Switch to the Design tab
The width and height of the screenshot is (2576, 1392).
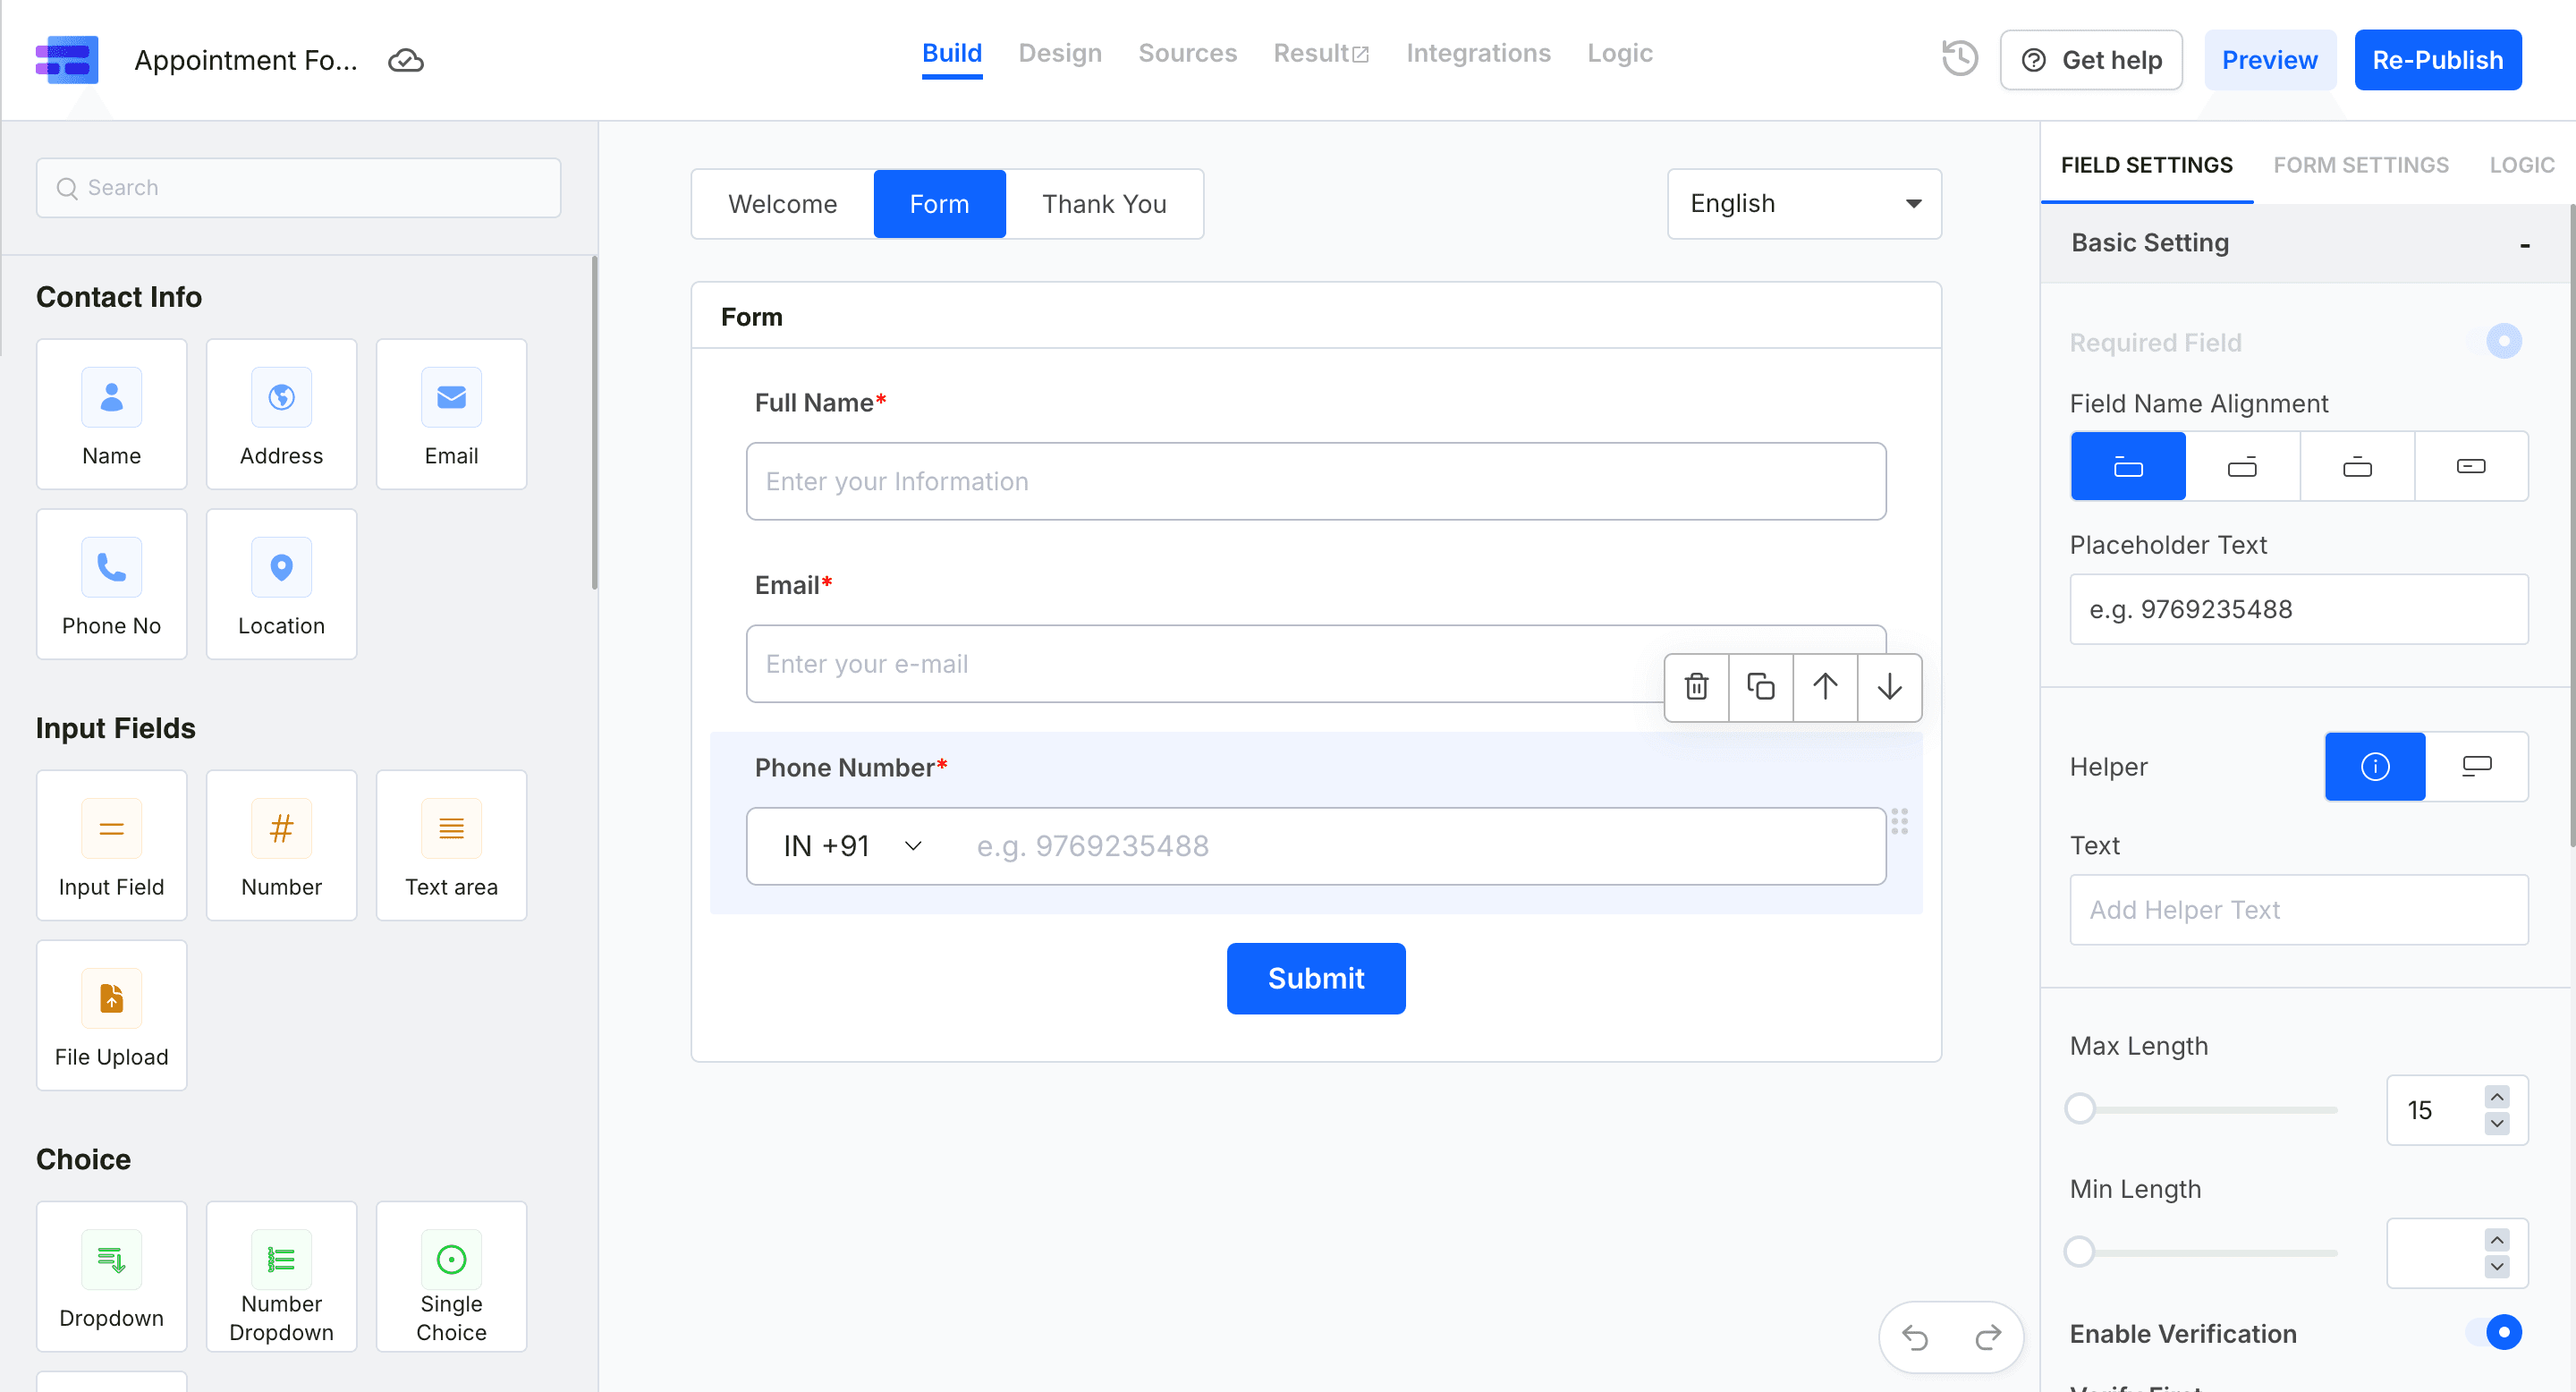pyautogui.click(x=1060, y=53)
